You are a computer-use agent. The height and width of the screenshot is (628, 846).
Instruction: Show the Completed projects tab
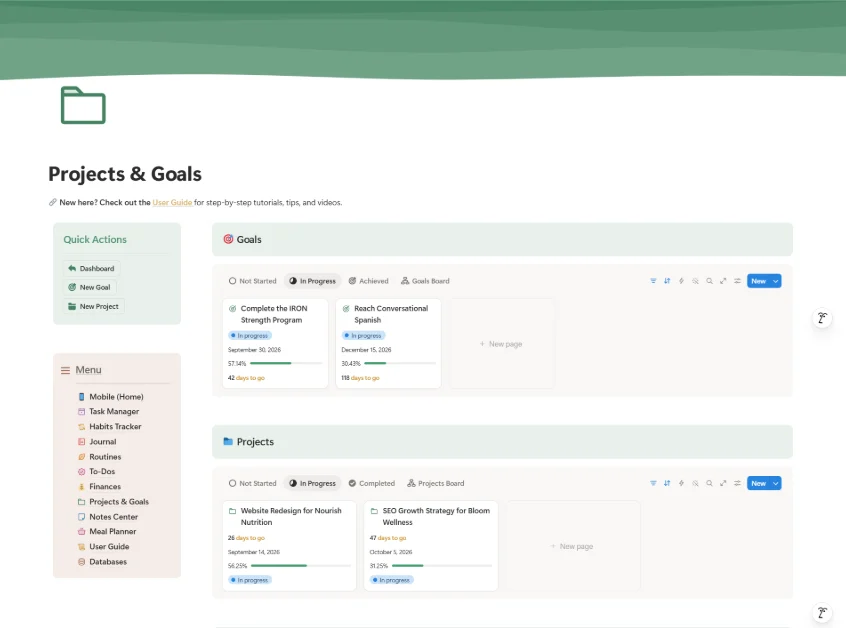click(x=372, y=483)
